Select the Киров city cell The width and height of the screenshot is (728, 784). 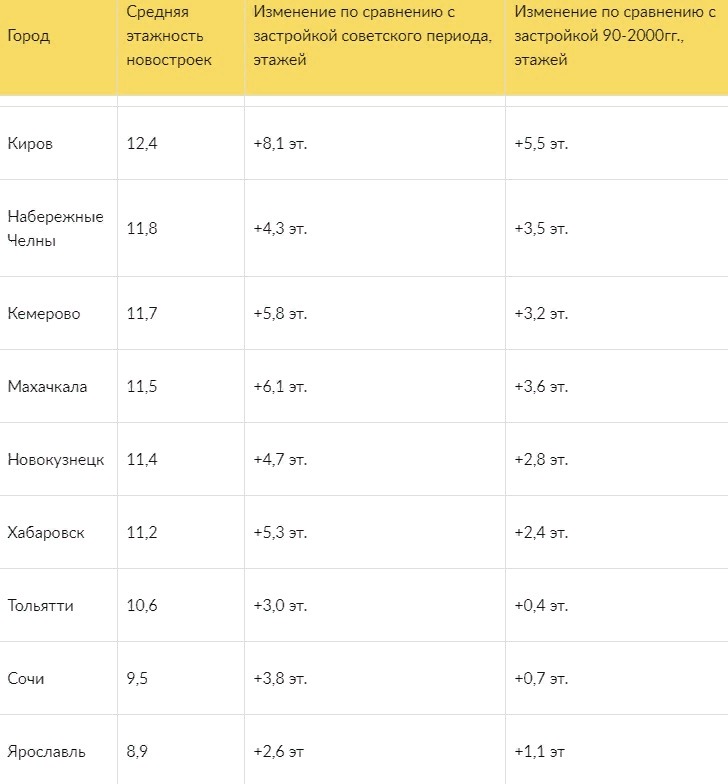click(30, 144)
